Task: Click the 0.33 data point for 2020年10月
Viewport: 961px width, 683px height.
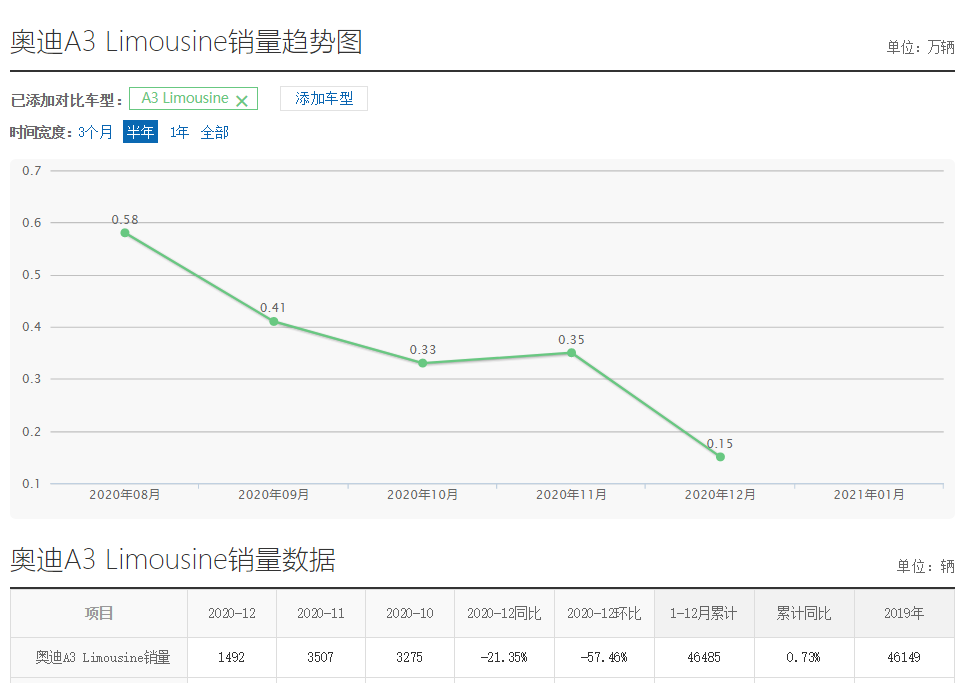Action: coord(423,363)
